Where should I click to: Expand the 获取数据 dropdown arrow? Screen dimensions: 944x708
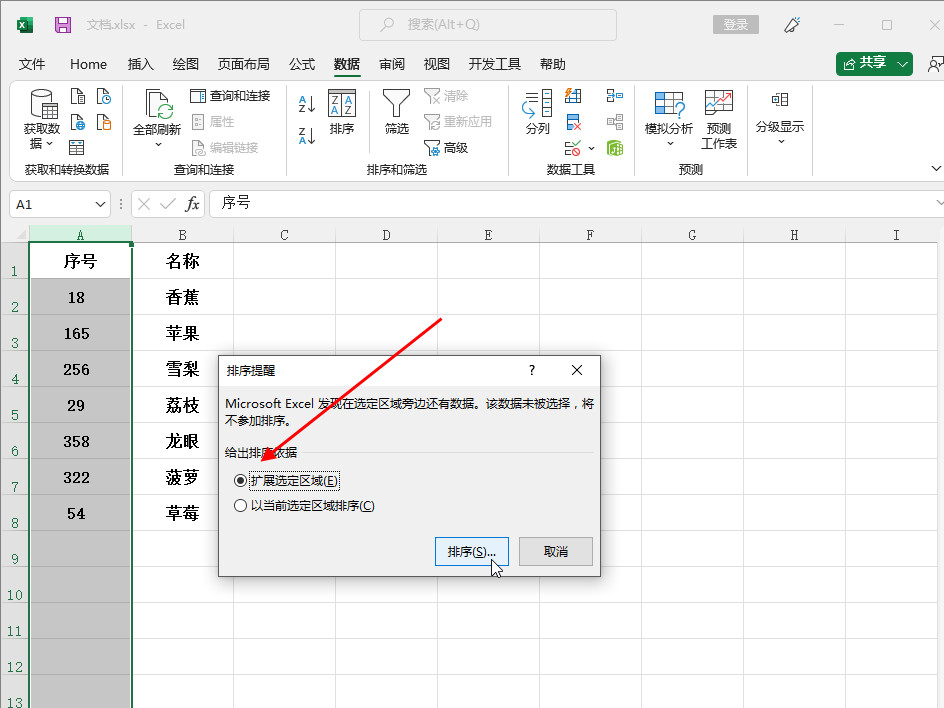click(x=49, y=144)
